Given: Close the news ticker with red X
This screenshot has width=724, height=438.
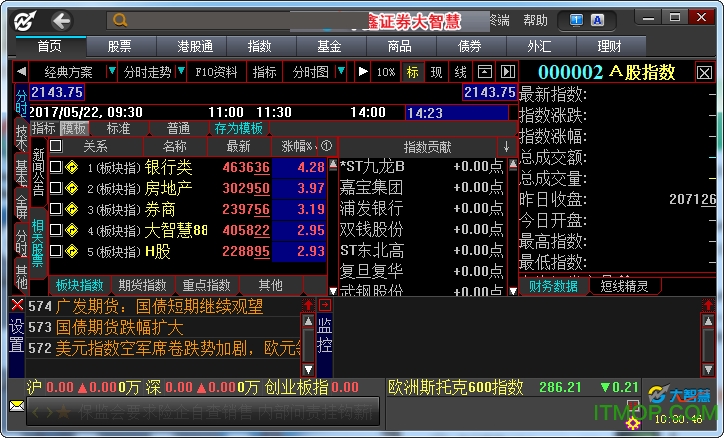Looking at the screenshot, I should [x=17, y=305].
